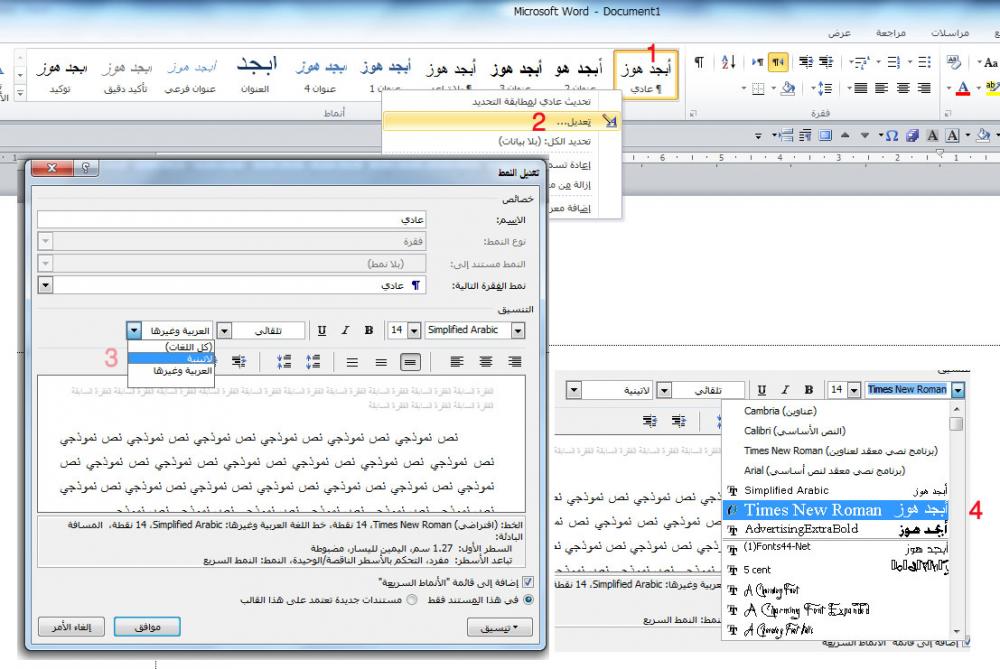
Task: Click the Bold button in the style dialog
Action: pyautogui.click(x=368, y=330)
